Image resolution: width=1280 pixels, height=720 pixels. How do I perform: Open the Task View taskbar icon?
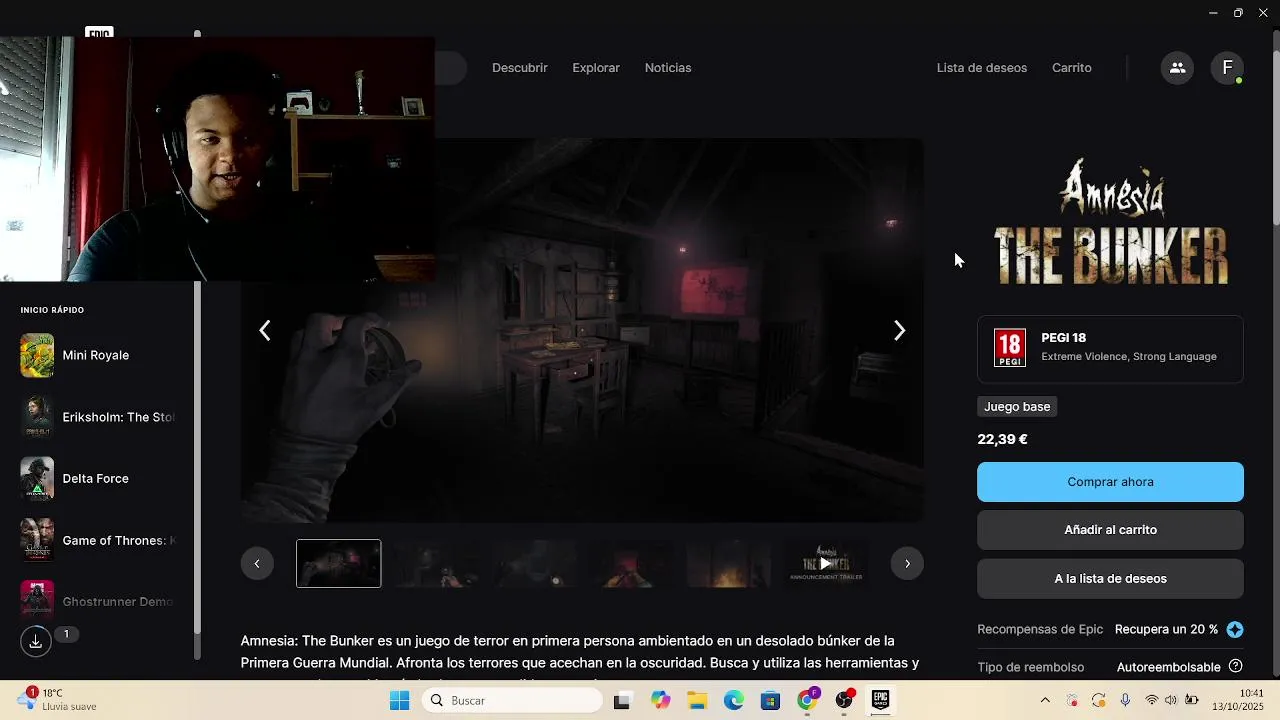622,700
